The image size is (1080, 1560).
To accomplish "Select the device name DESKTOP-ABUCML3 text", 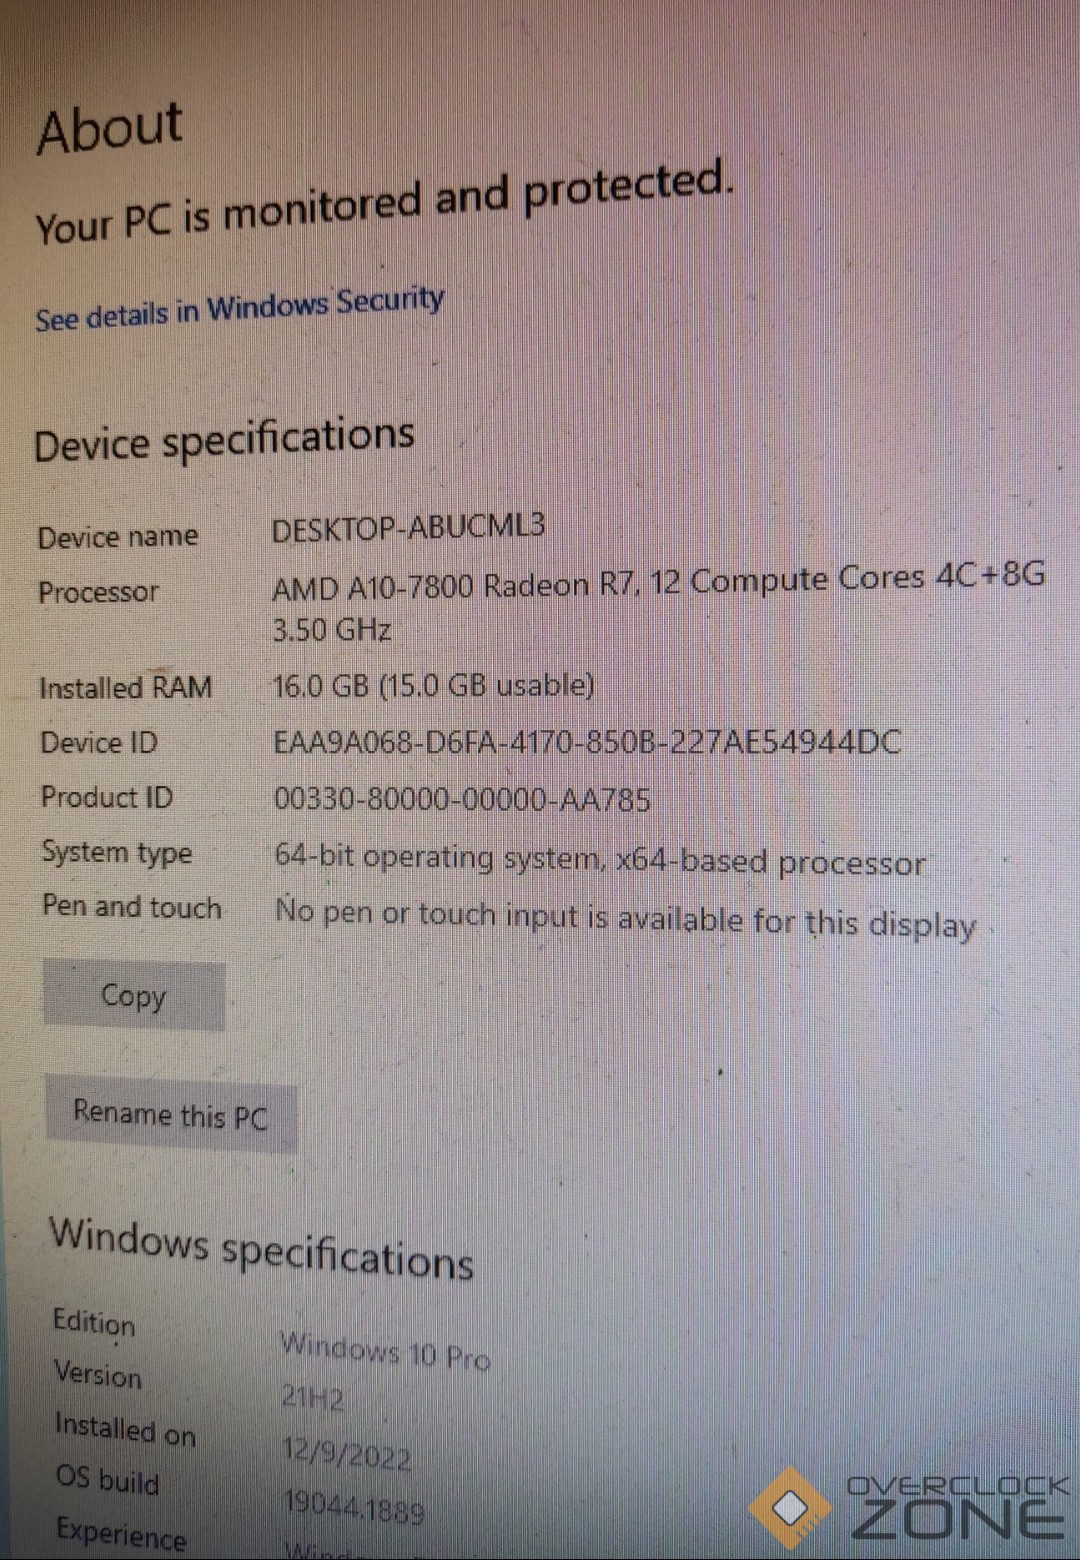I will tap(409, 527).
